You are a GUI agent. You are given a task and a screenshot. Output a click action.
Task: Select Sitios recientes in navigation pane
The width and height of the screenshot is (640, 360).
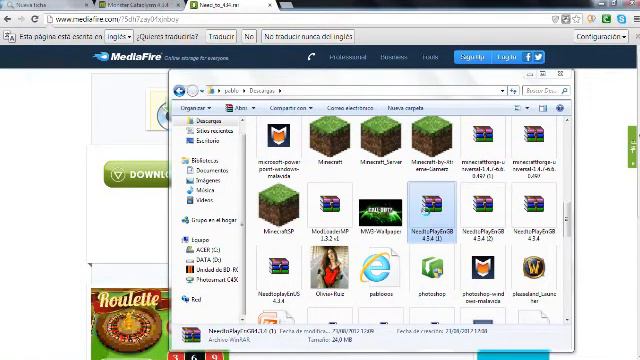tap(214, 131)
